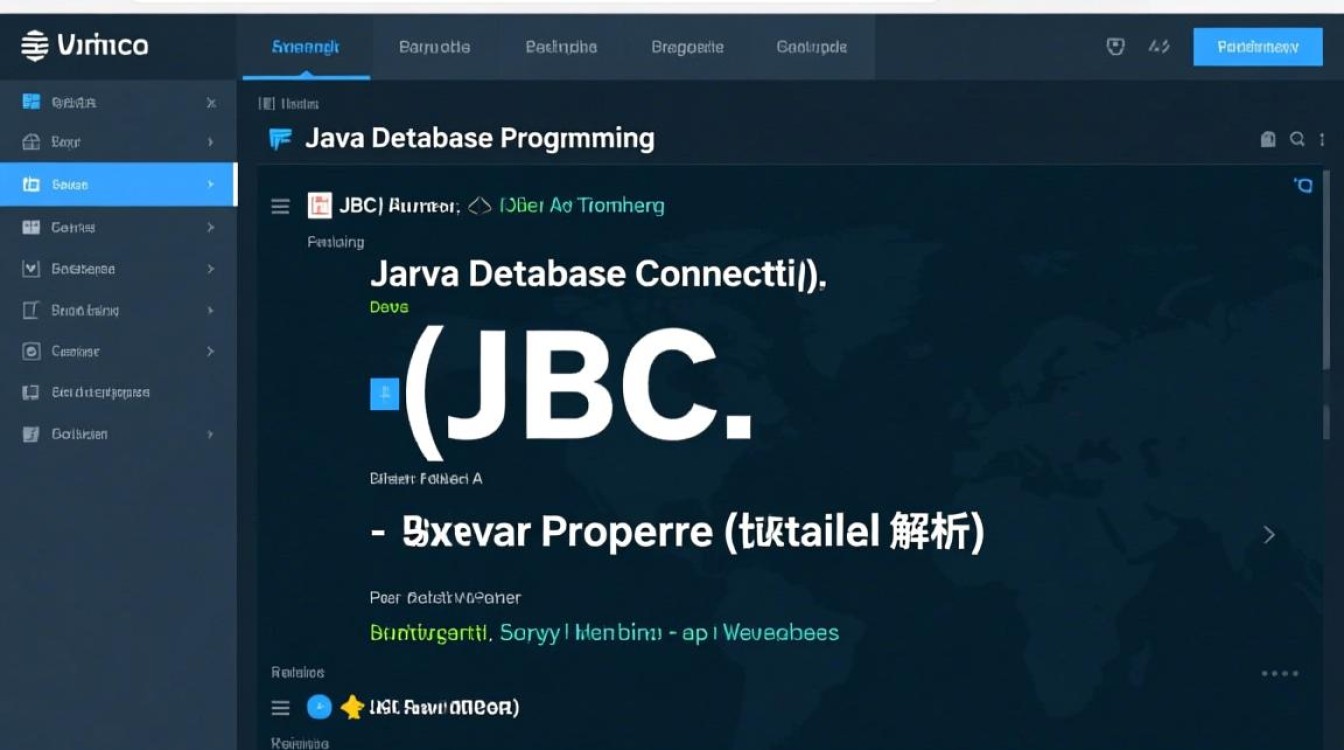Click the red document icon next to JBC heading

click(320, 204)
